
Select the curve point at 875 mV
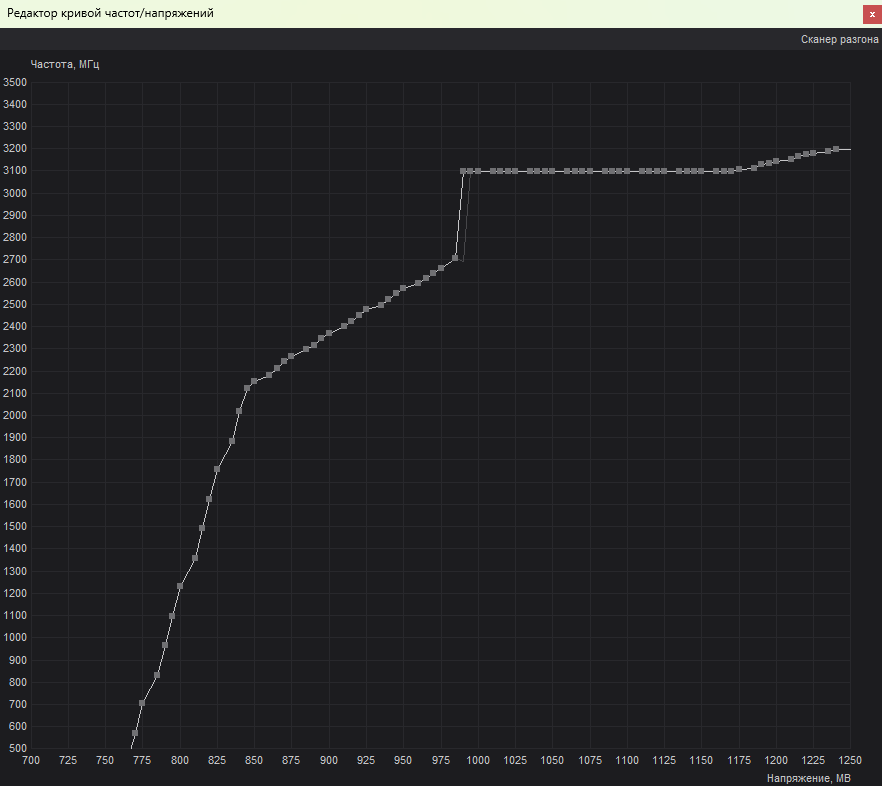291,357
